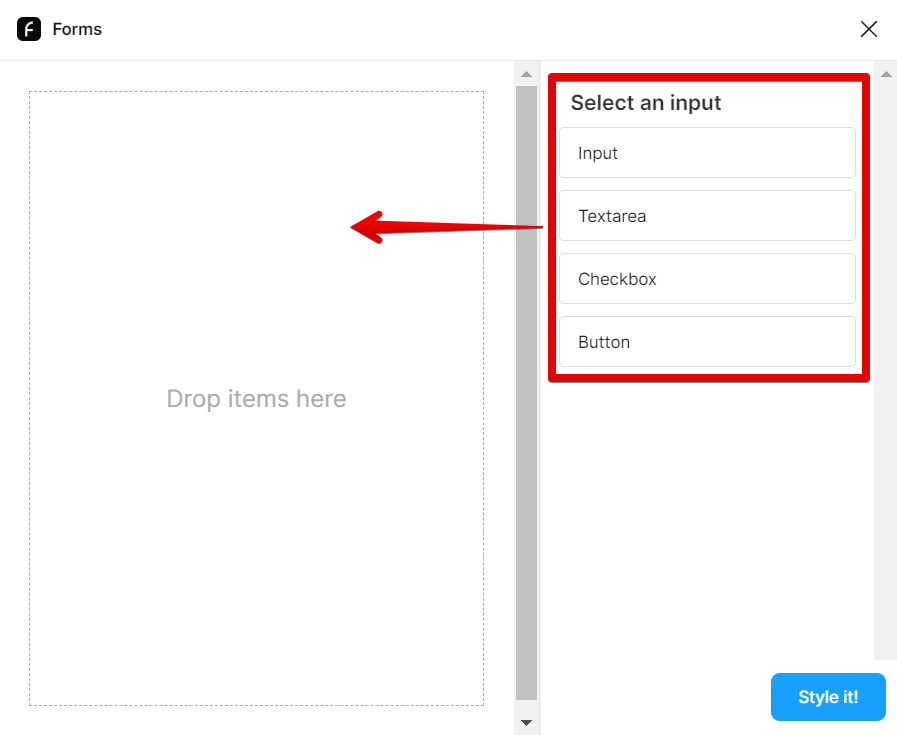Select the Textarea element option
This screenshot has width=897, height=735.
click(707, 216)
